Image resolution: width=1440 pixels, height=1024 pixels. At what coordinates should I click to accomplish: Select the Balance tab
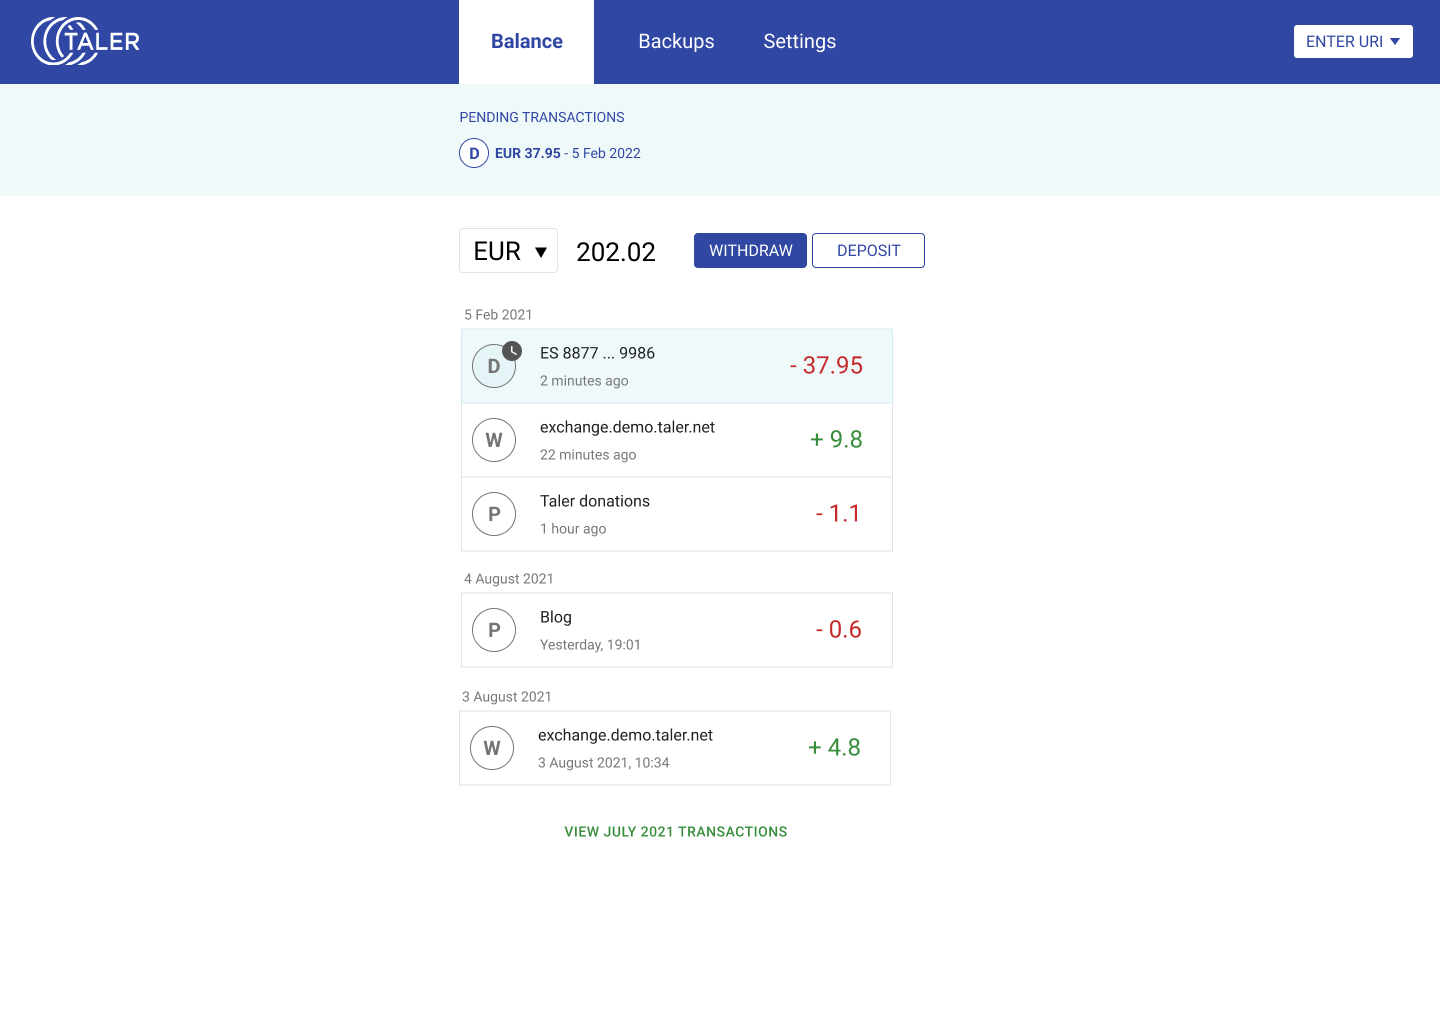(x=526, y=42)
